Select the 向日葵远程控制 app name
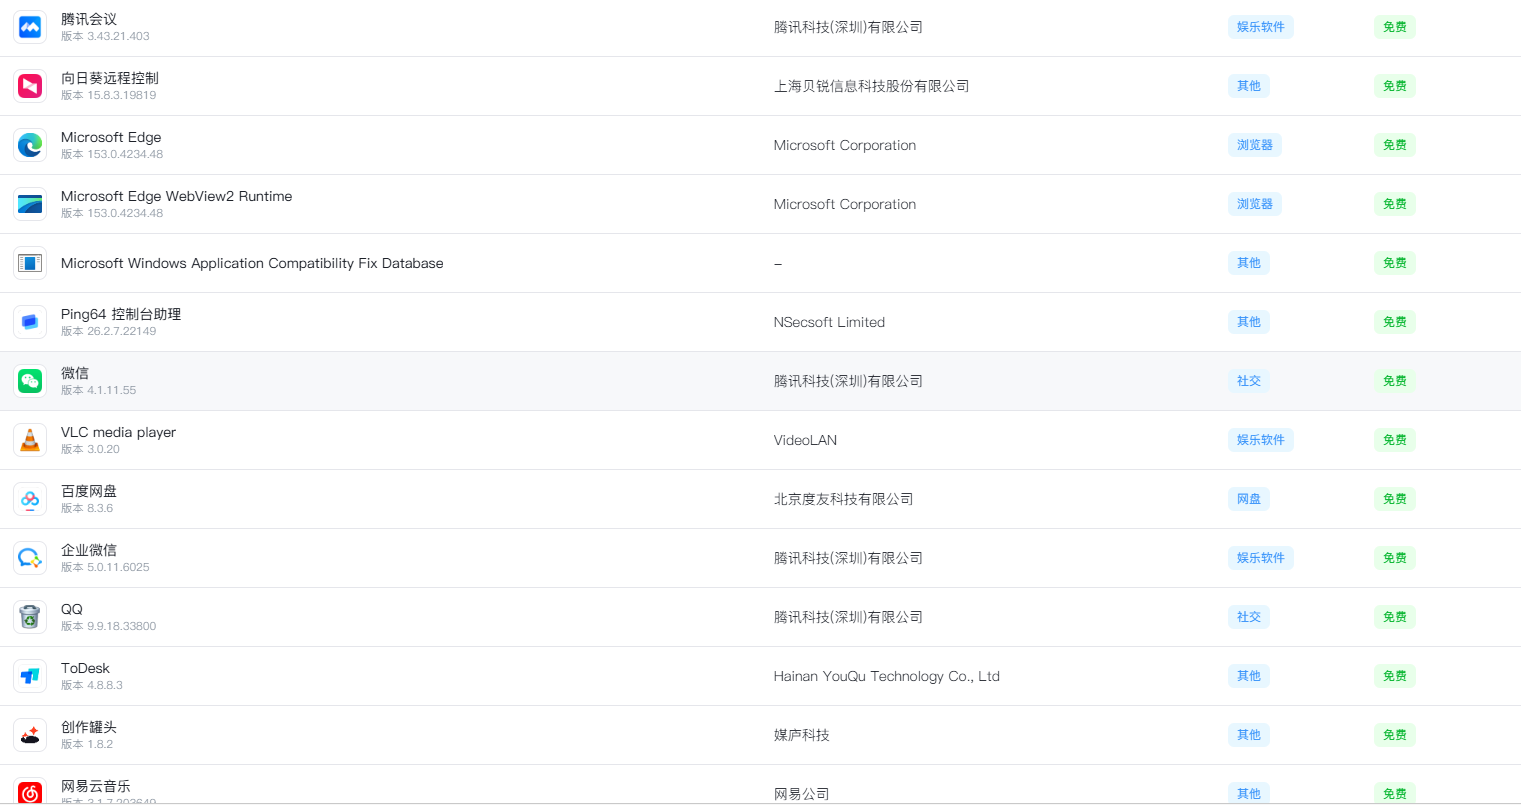The image size is (1521, 805). point(110,78)
